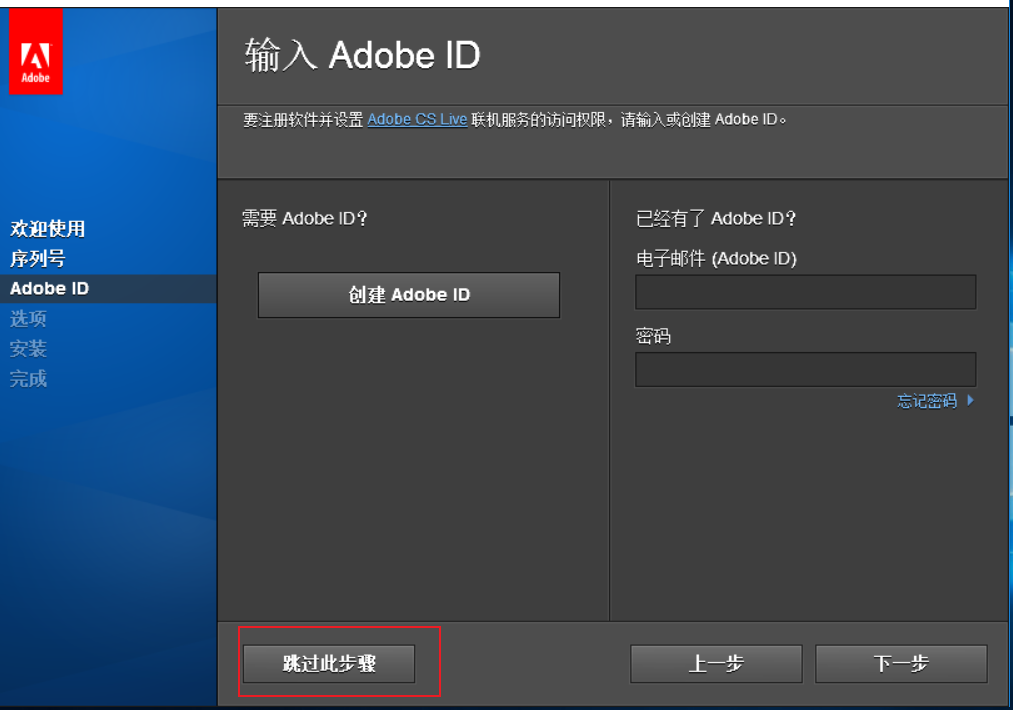Click inside the red highlight box
The height and width of the screenshot is (710, 1013).
pyautogui.click(x=328, y=662)
